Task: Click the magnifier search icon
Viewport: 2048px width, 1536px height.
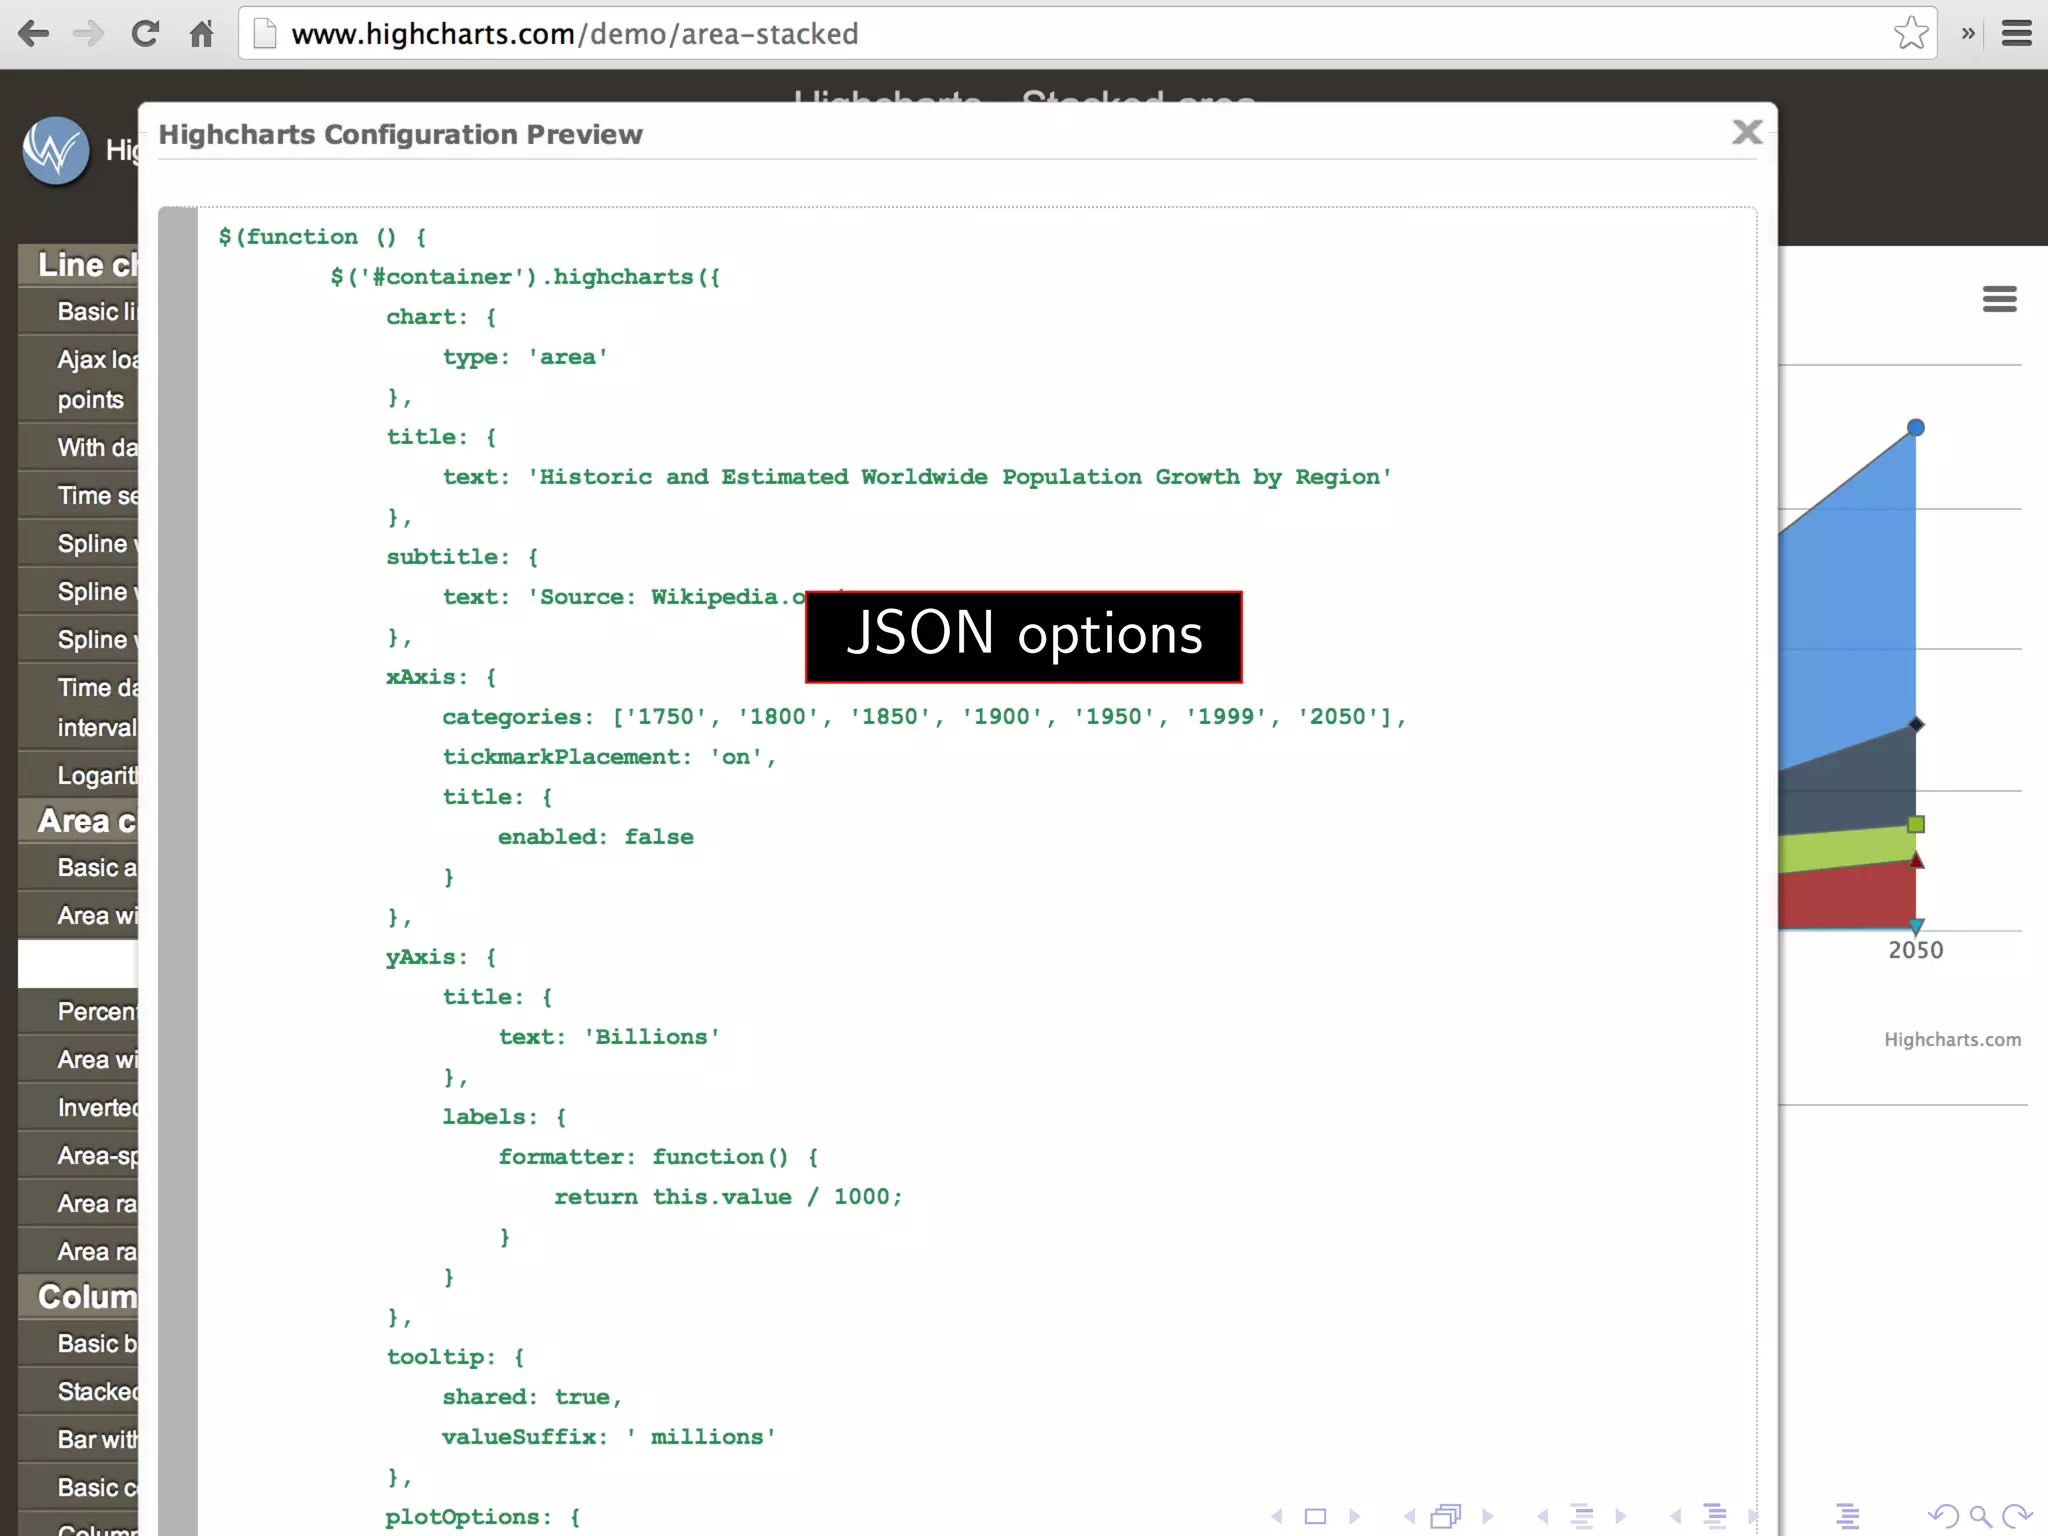Action: [x=1980, y=1516]
